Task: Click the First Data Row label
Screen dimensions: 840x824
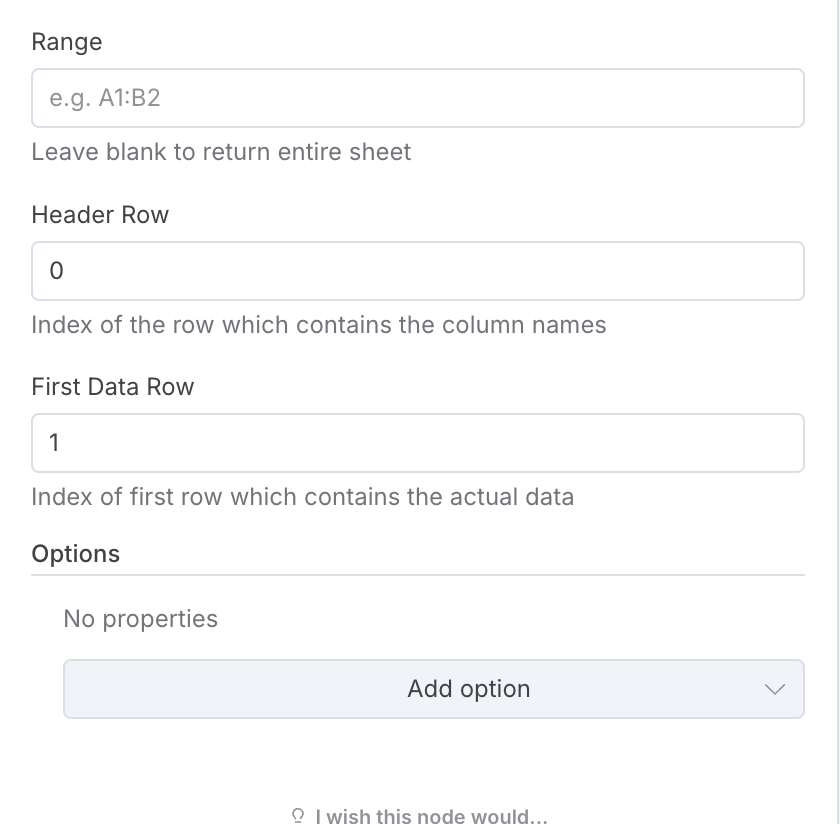Action: 113,387
